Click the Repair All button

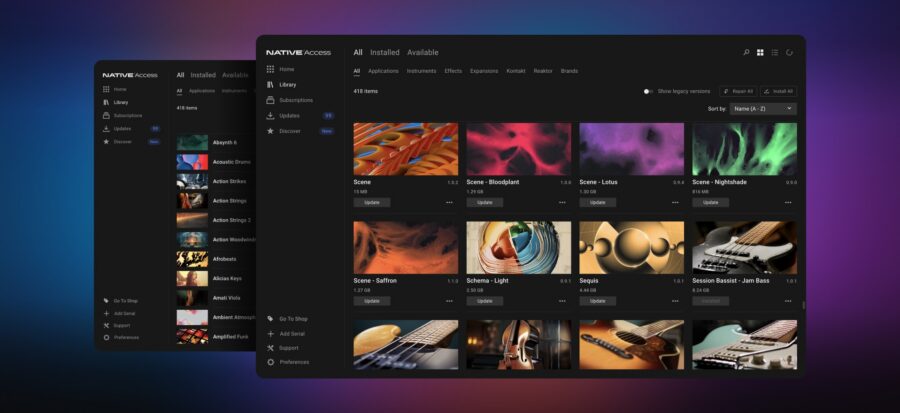tap(738, 91)
